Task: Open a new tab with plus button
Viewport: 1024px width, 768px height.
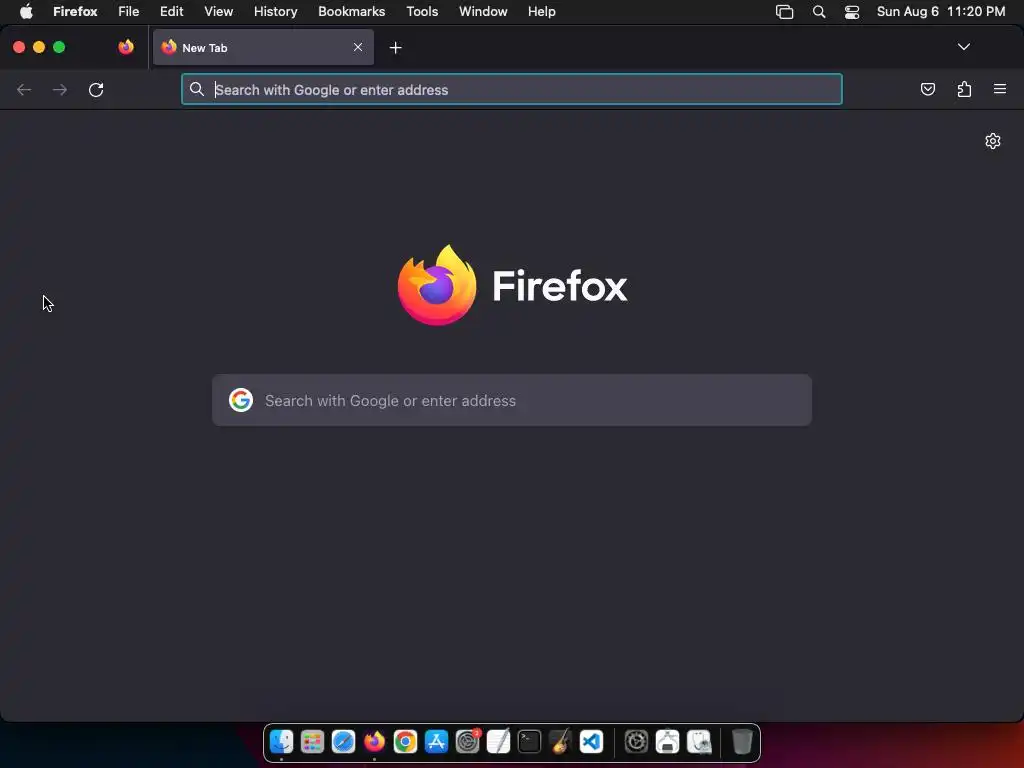Action: coord(395,48)
